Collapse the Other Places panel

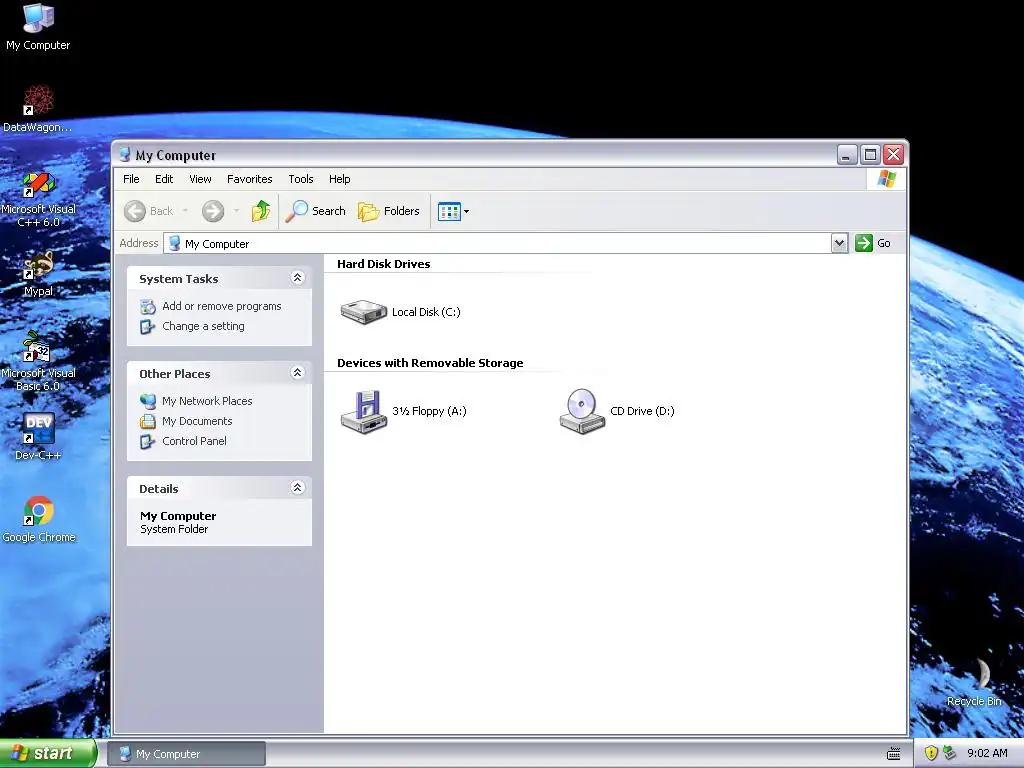click(297, 373)
